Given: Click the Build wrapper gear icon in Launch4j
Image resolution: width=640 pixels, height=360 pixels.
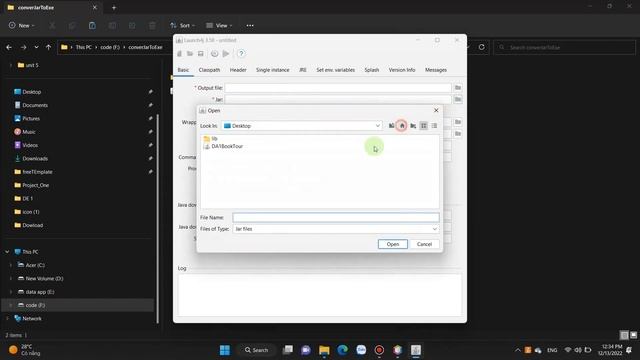Looking at the screenshot, I should 214,54.
